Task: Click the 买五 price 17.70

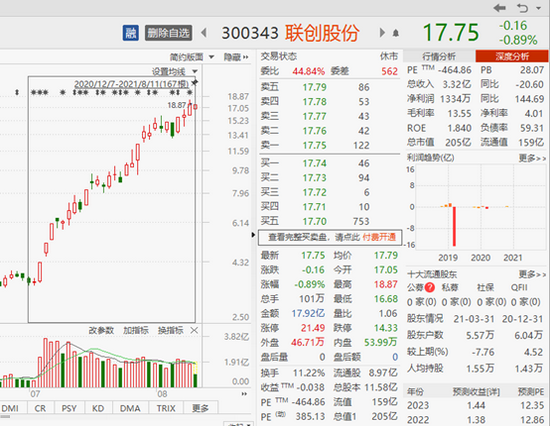Action: (315, 221)
